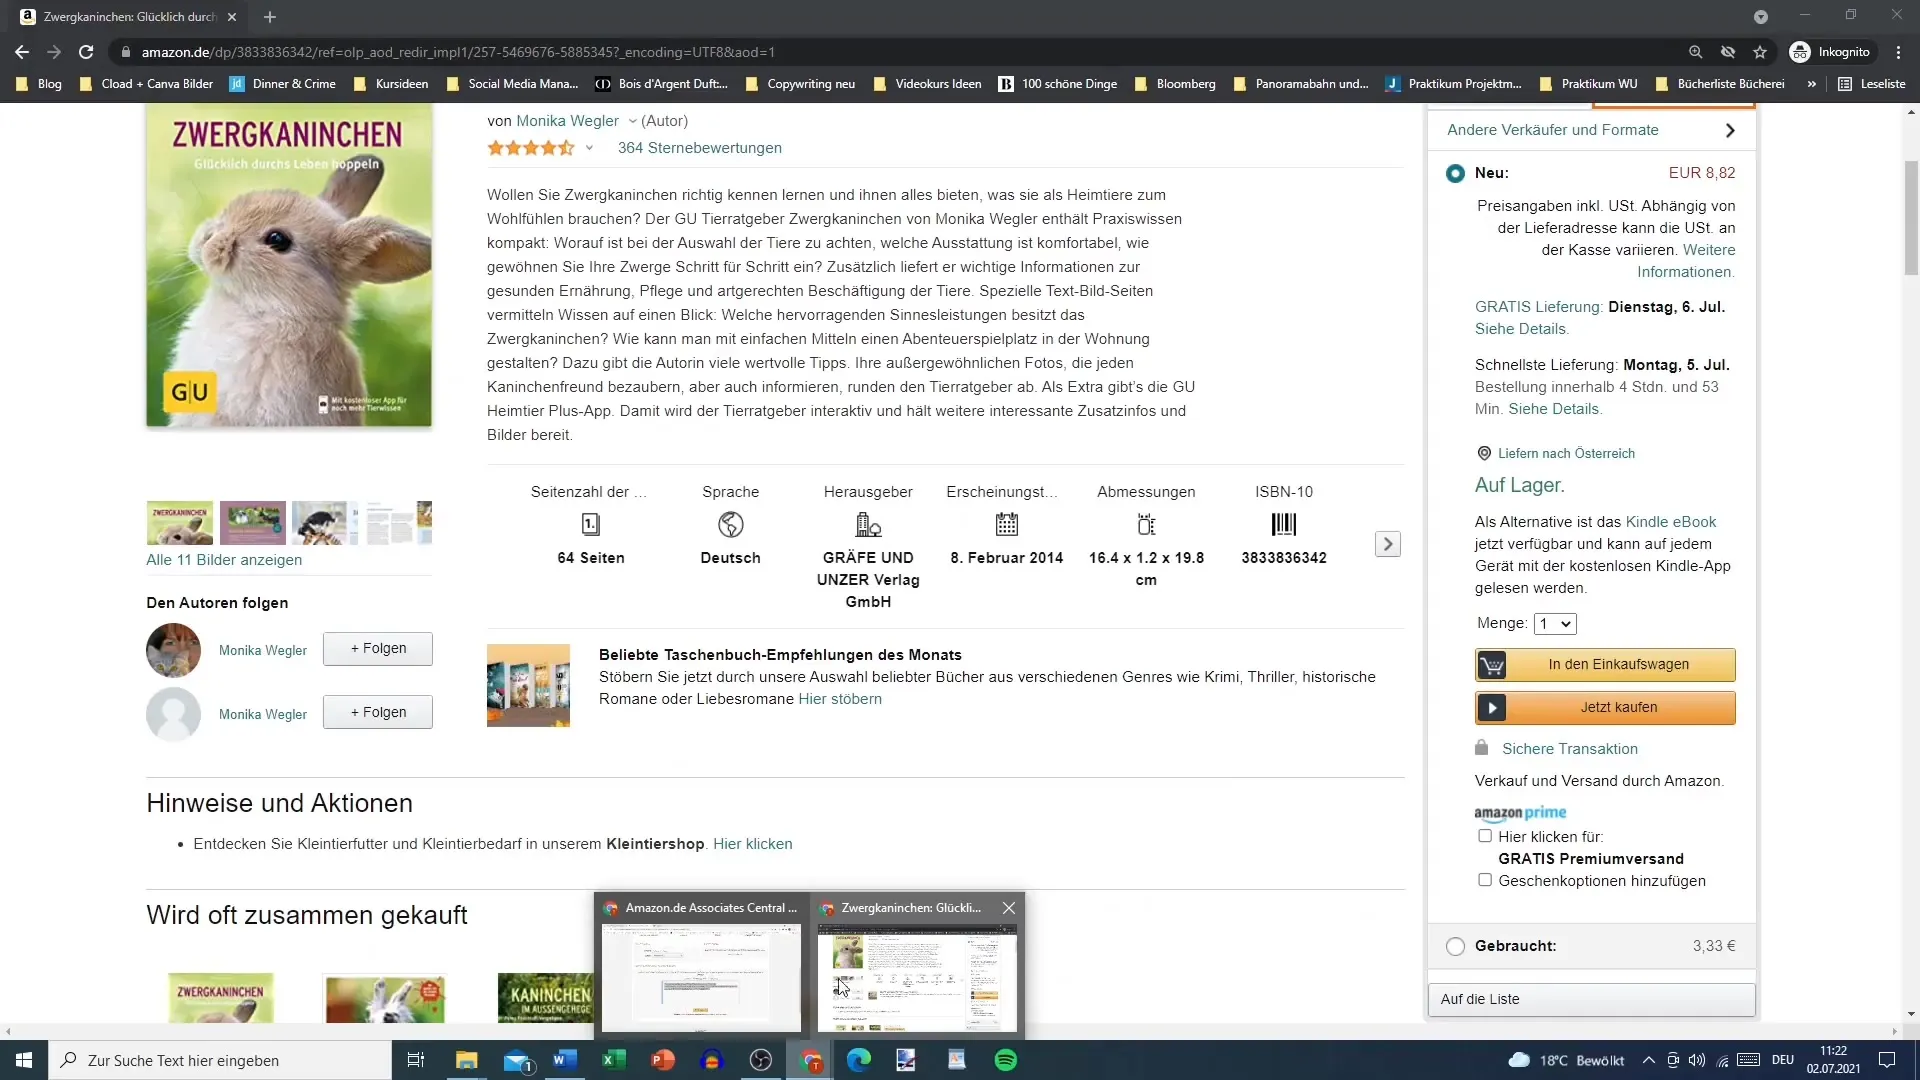Open the Kursideen bookmark folder
Screen dimensions: 1920x1080
point(391,84)
